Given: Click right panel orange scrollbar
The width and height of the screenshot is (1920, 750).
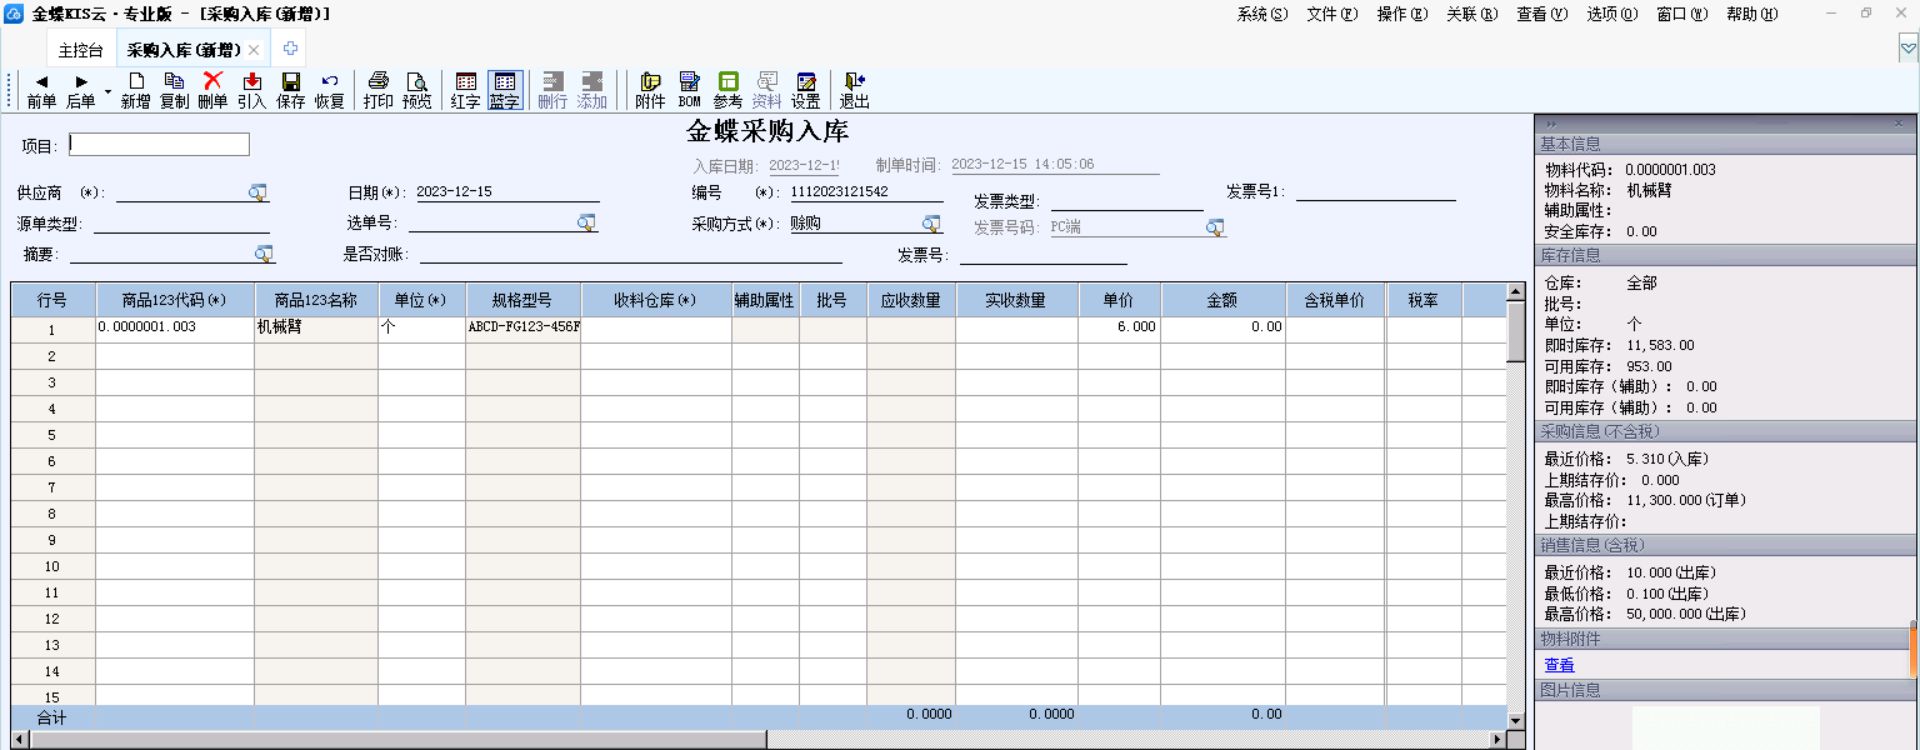Looking at the screenshot, I should coord(1914,649).
